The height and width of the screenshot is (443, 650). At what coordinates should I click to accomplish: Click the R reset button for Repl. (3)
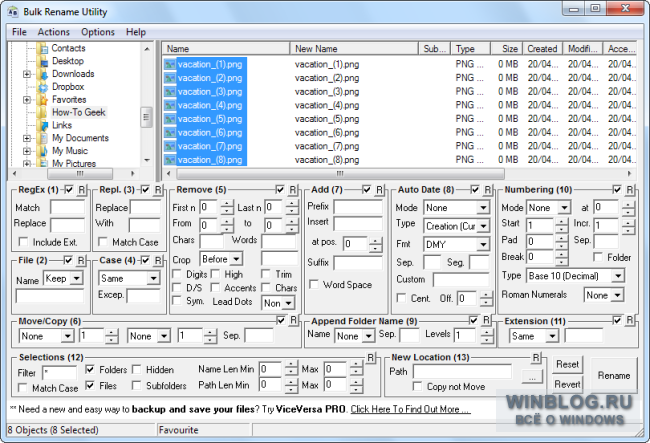[158, 190]
